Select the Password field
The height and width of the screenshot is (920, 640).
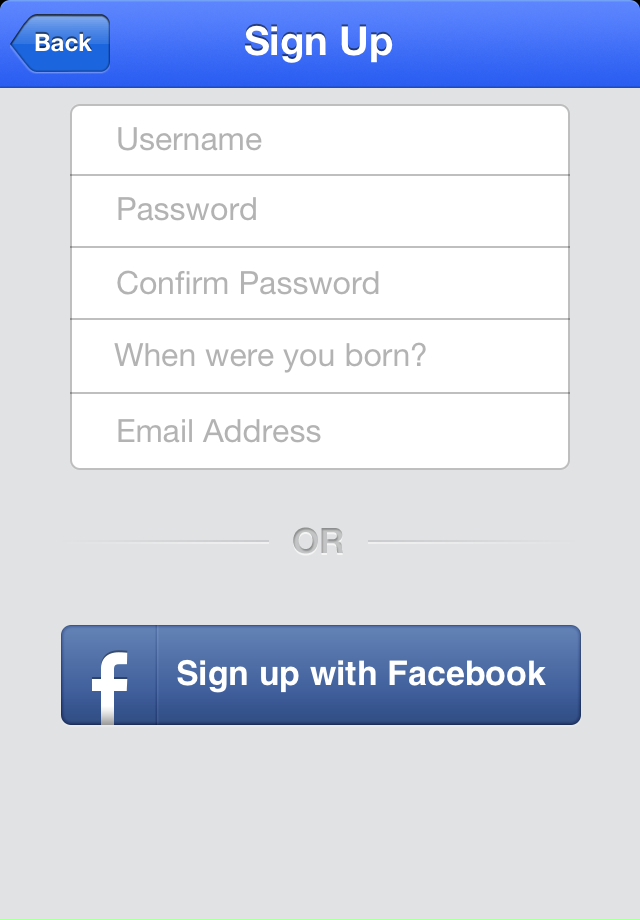tap(320, 211)
